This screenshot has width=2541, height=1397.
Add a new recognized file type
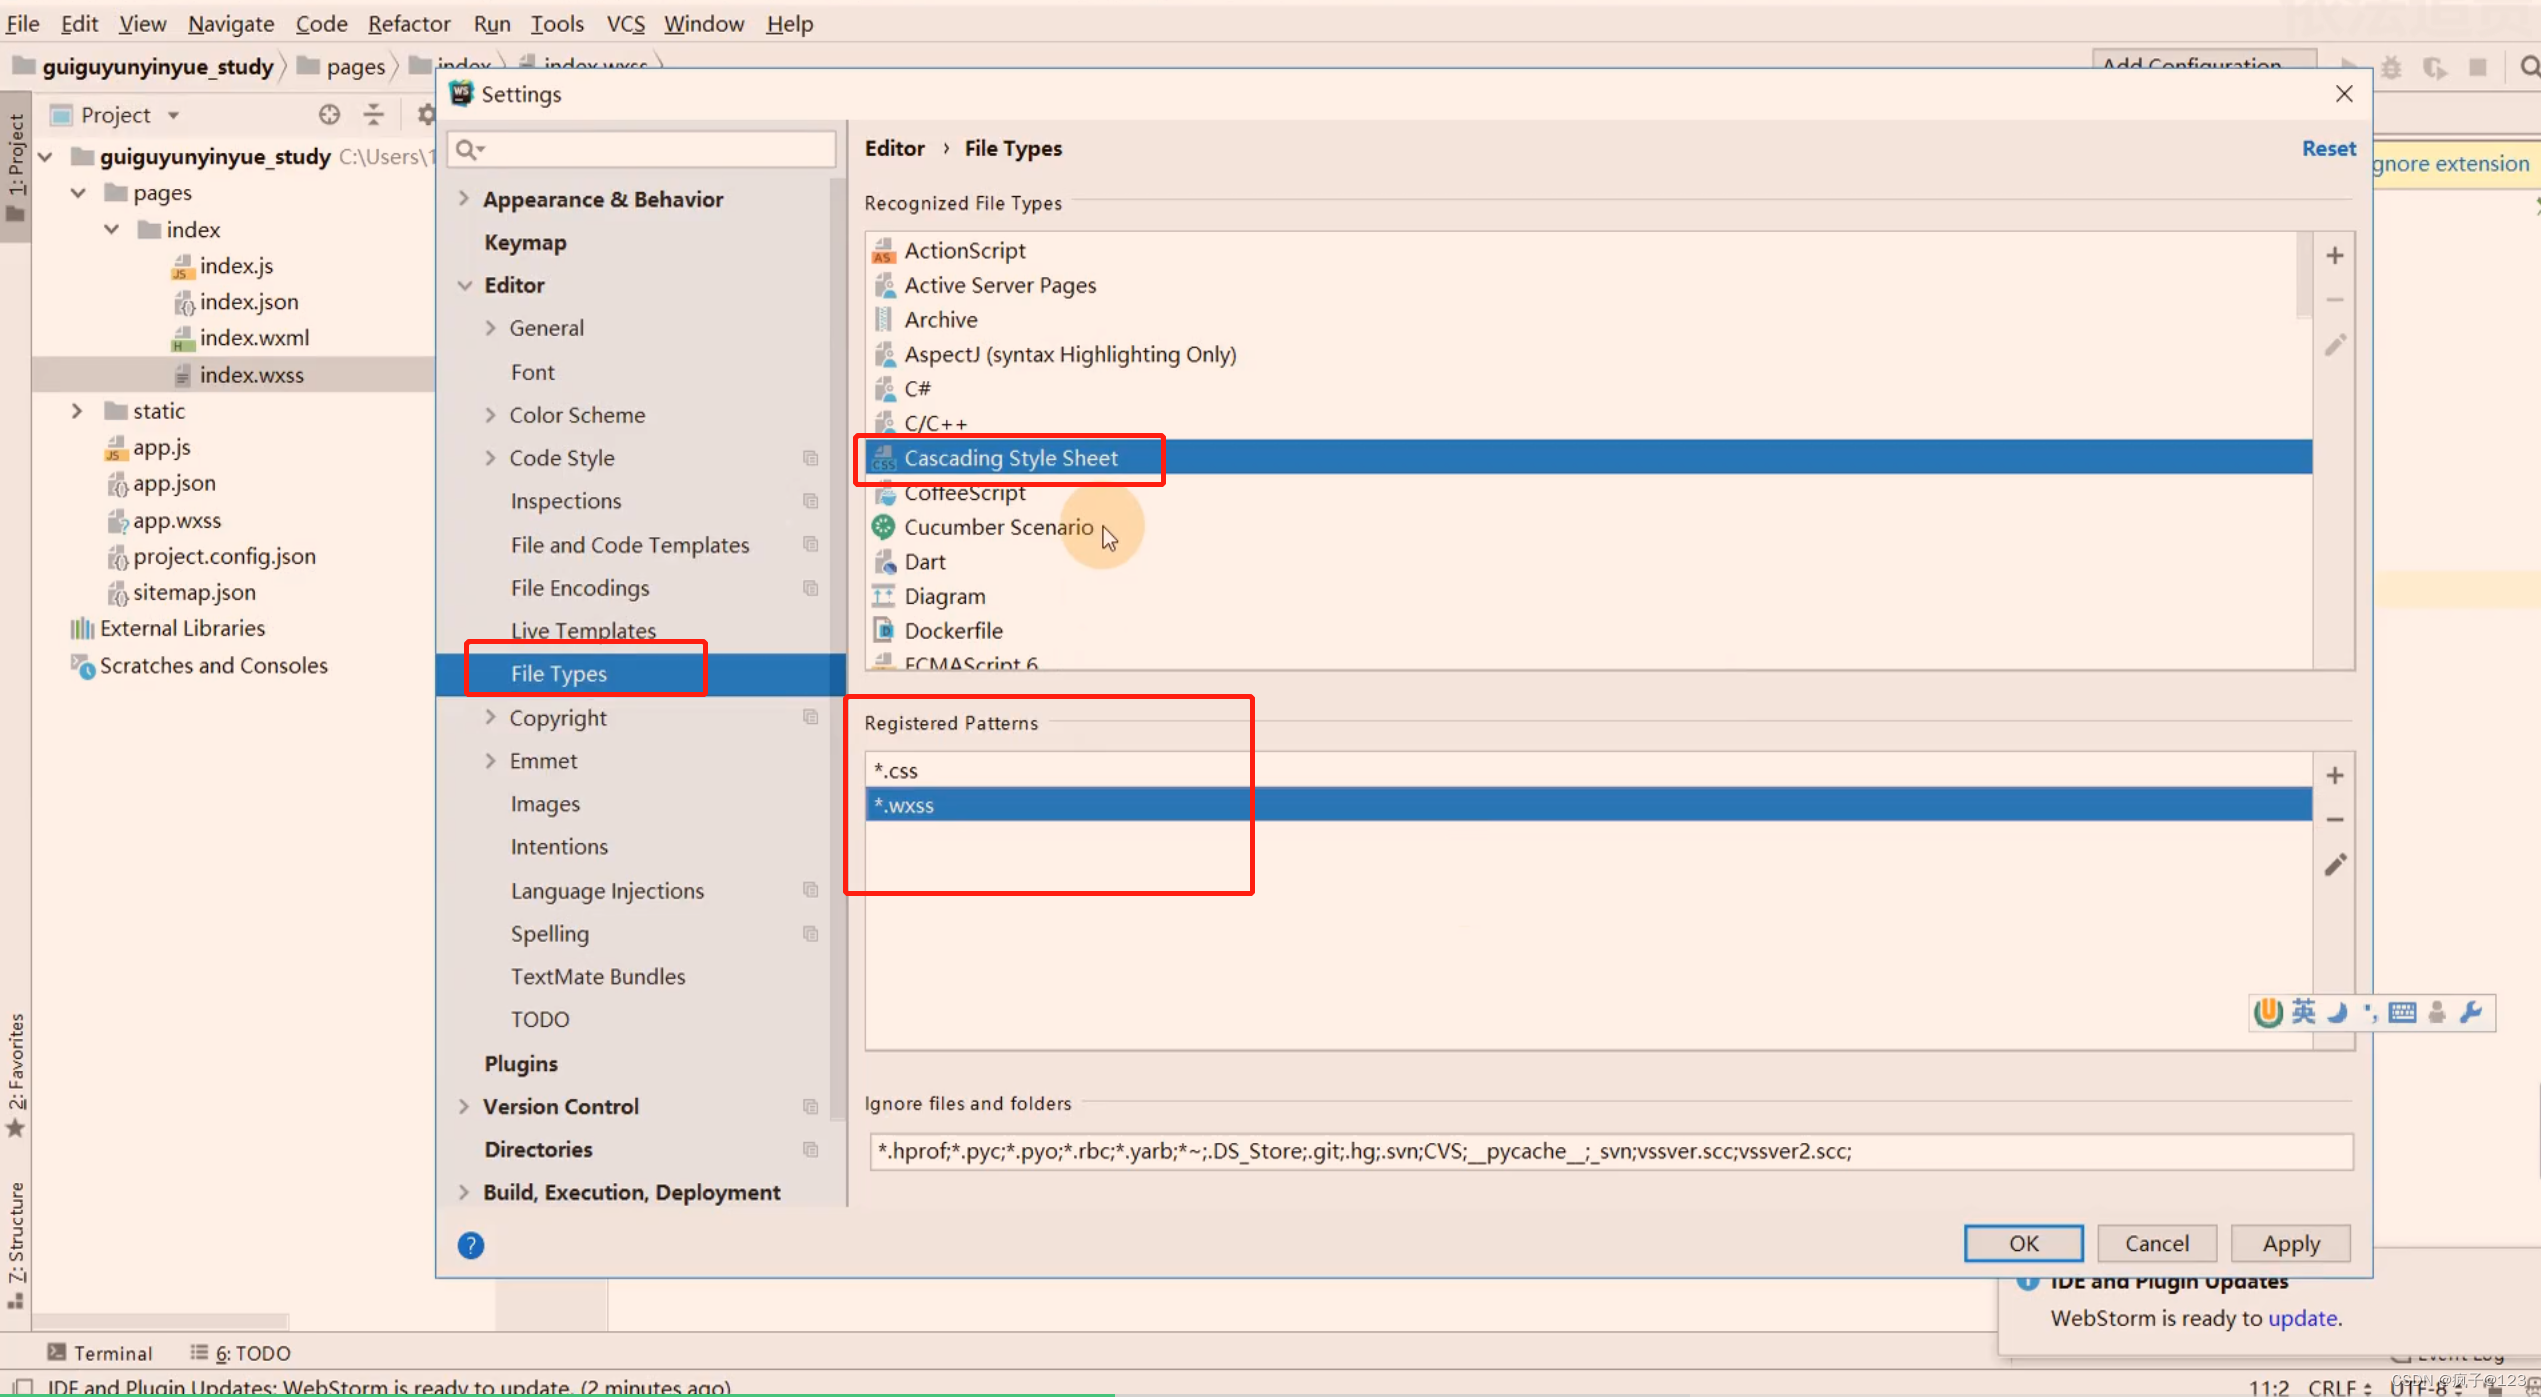tap(2334, 256)
